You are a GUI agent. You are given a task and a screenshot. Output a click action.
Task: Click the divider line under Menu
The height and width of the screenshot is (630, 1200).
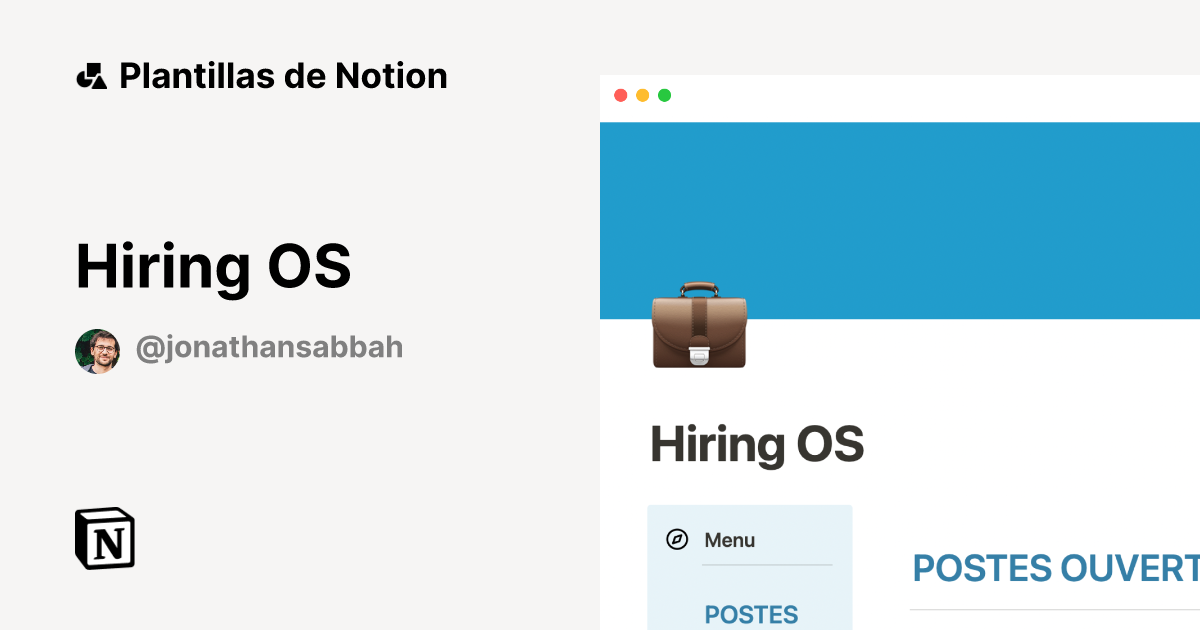[x=767, y=566]
